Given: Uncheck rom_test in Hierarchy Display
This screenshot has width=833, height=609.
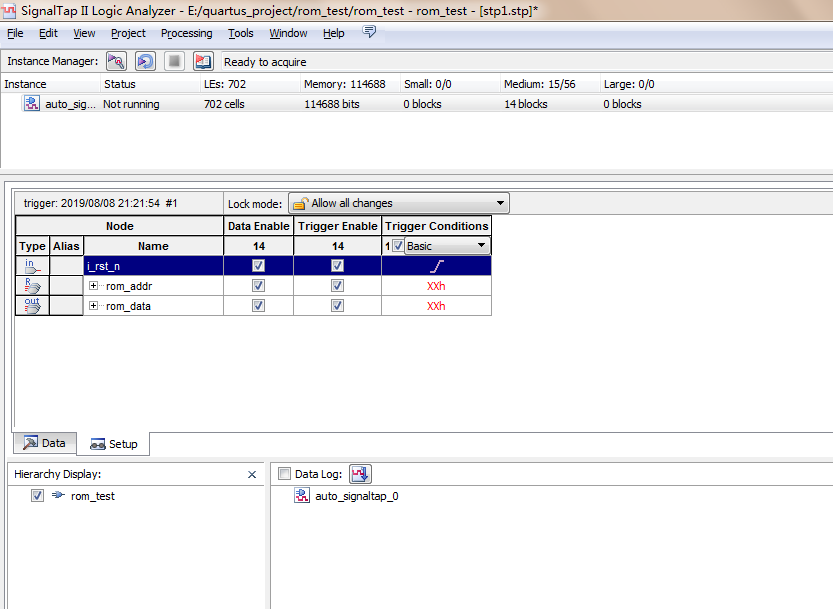Looking at the screenshot, I should tap(37, 496).
